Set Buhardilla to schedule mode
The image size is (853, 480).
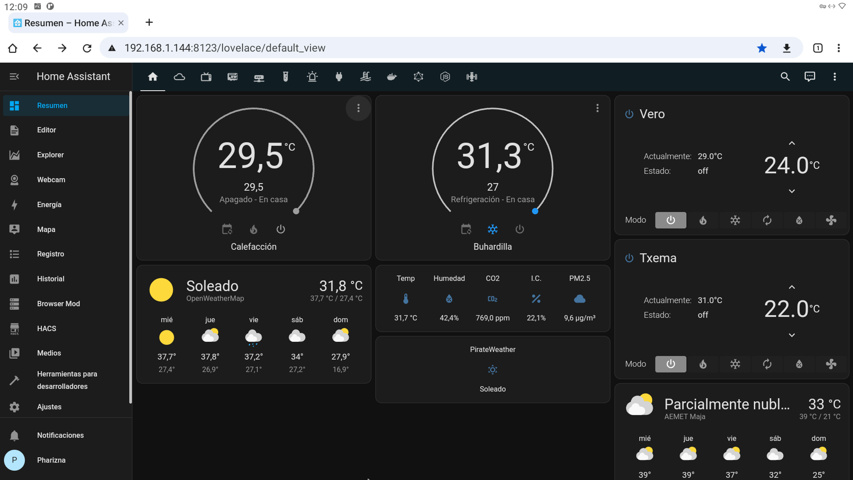click(466, 229)
